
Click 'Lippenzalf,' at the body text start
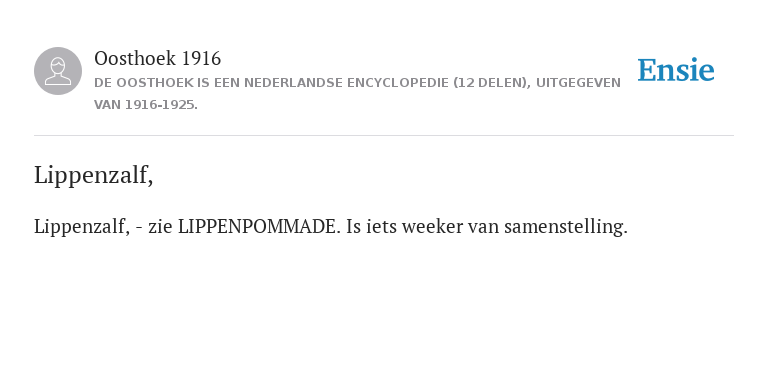(82, 227)
